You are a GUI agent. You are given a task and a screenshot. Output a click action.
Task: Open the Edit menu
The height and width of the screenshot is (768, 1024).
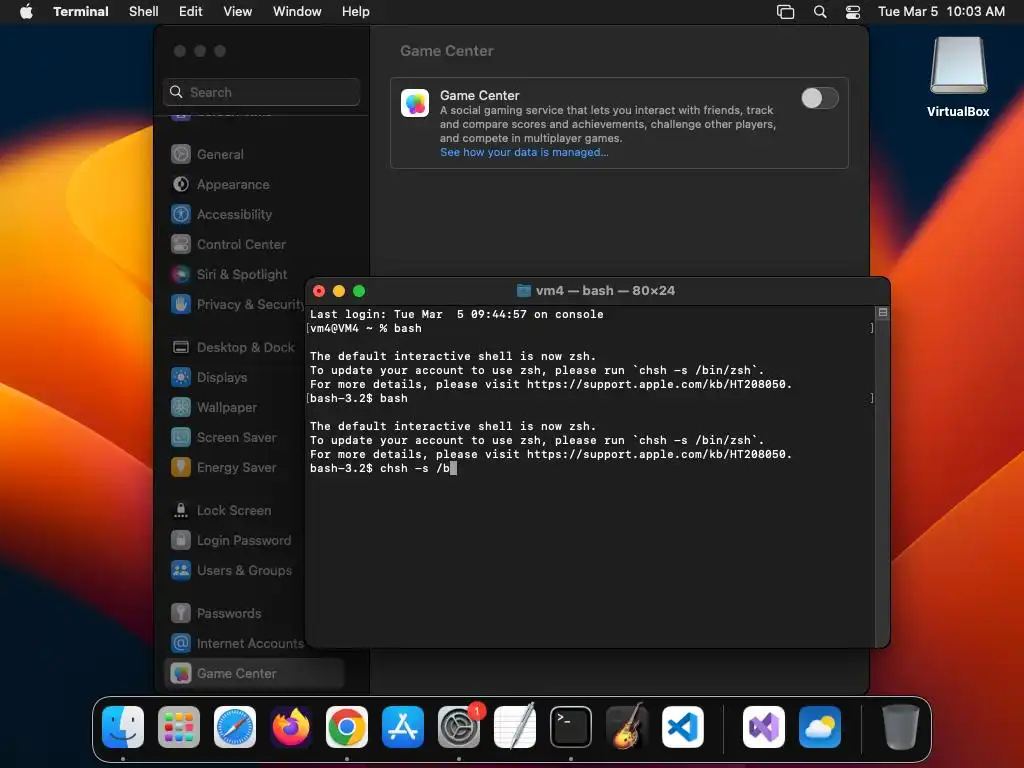[x=191, y=11]
